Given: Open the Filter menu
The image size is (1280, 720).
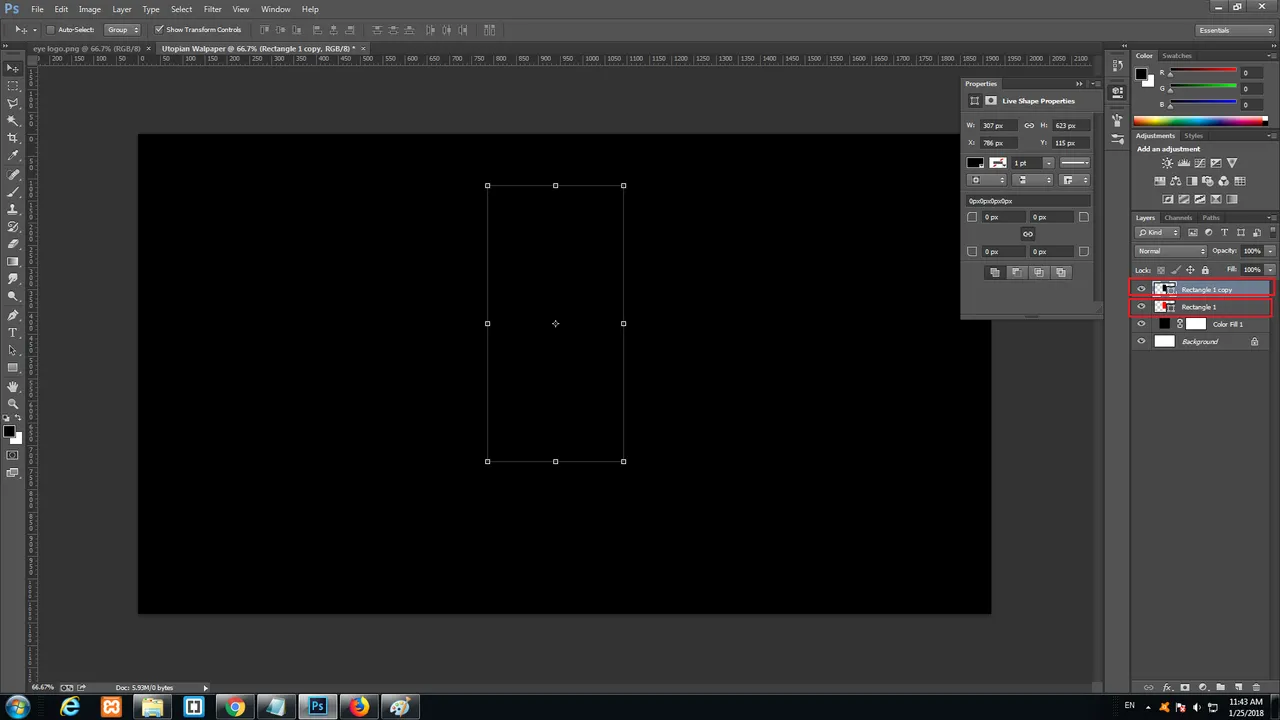Looking at the screenshot, I should [212, 9].
